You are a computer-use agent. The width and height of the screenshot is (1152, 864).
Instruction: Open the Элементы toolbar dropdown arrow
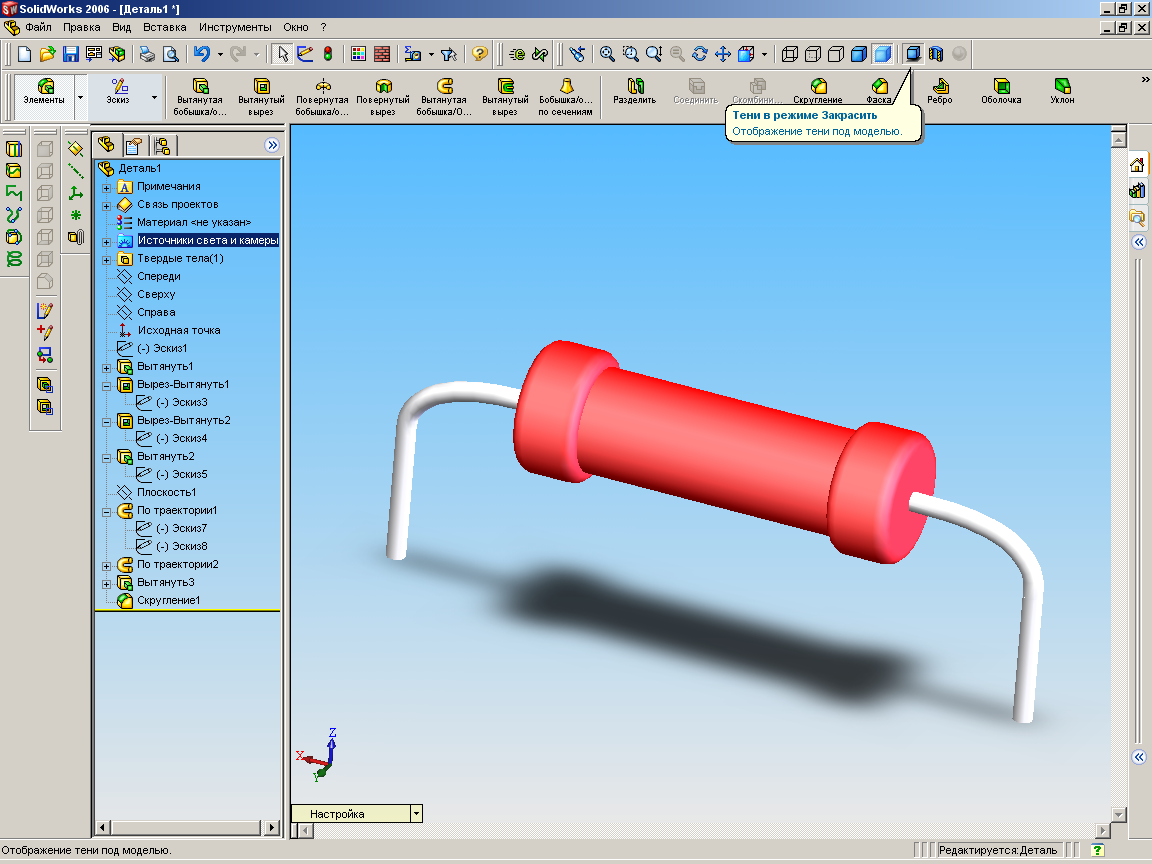coord(80,97)
